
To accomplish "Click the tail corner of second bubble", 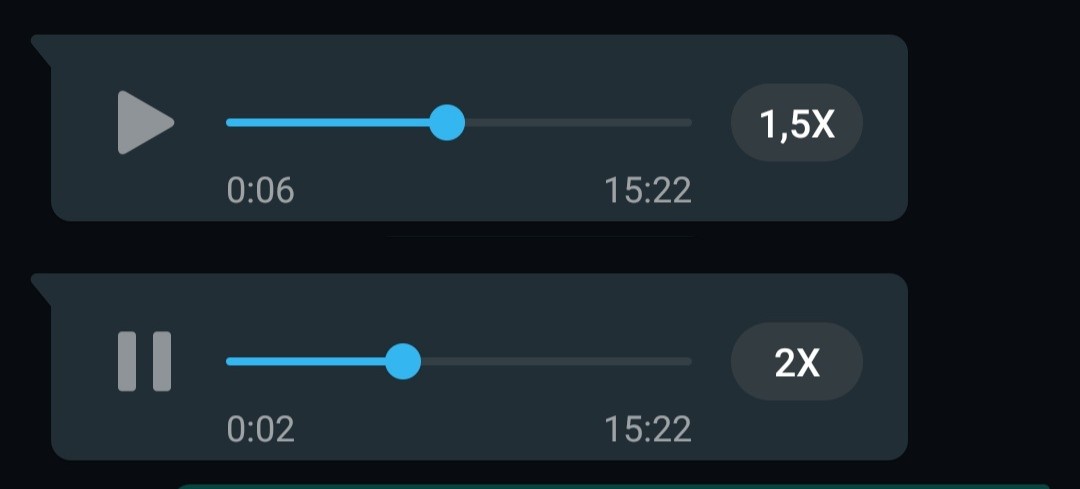I will pos(41,287).
